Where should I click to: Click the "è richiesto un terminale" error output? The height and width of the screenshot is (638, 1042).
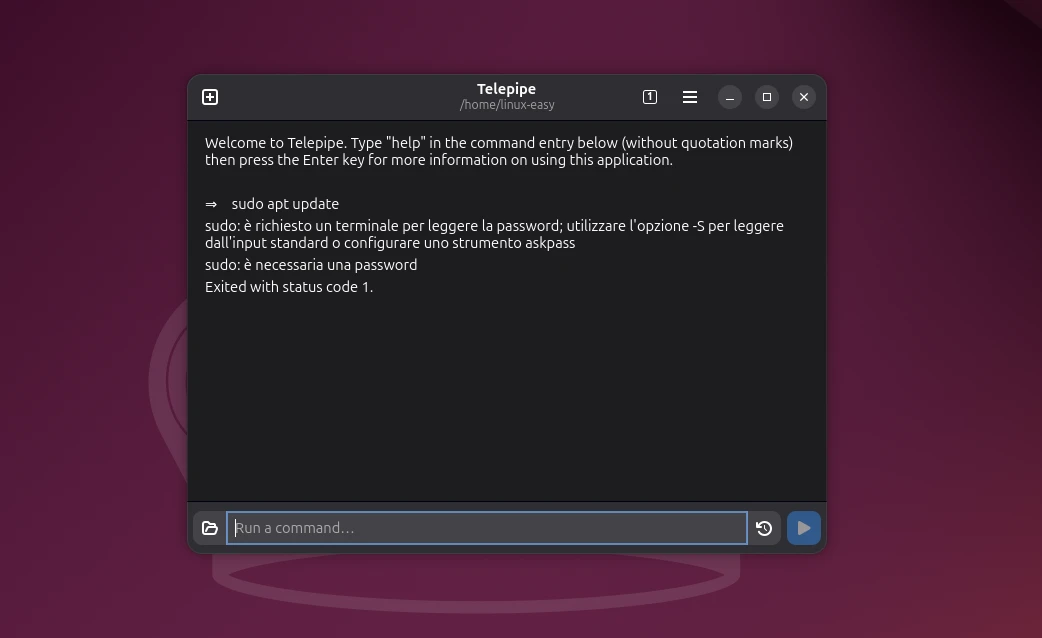click(494, 234)
